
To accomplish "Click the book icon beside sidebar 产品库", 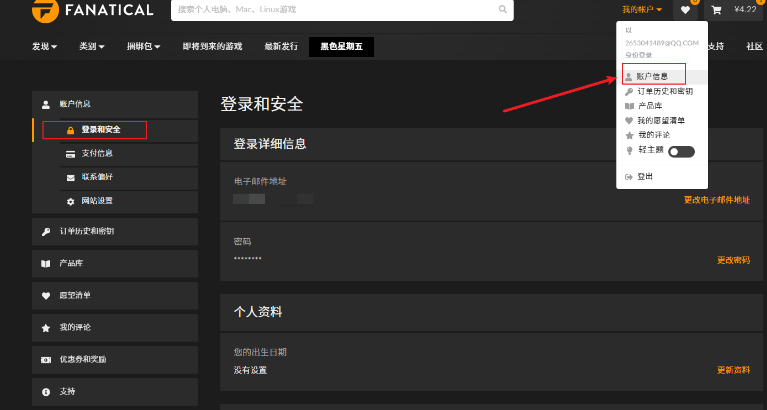I will click(x=45, y=264).
